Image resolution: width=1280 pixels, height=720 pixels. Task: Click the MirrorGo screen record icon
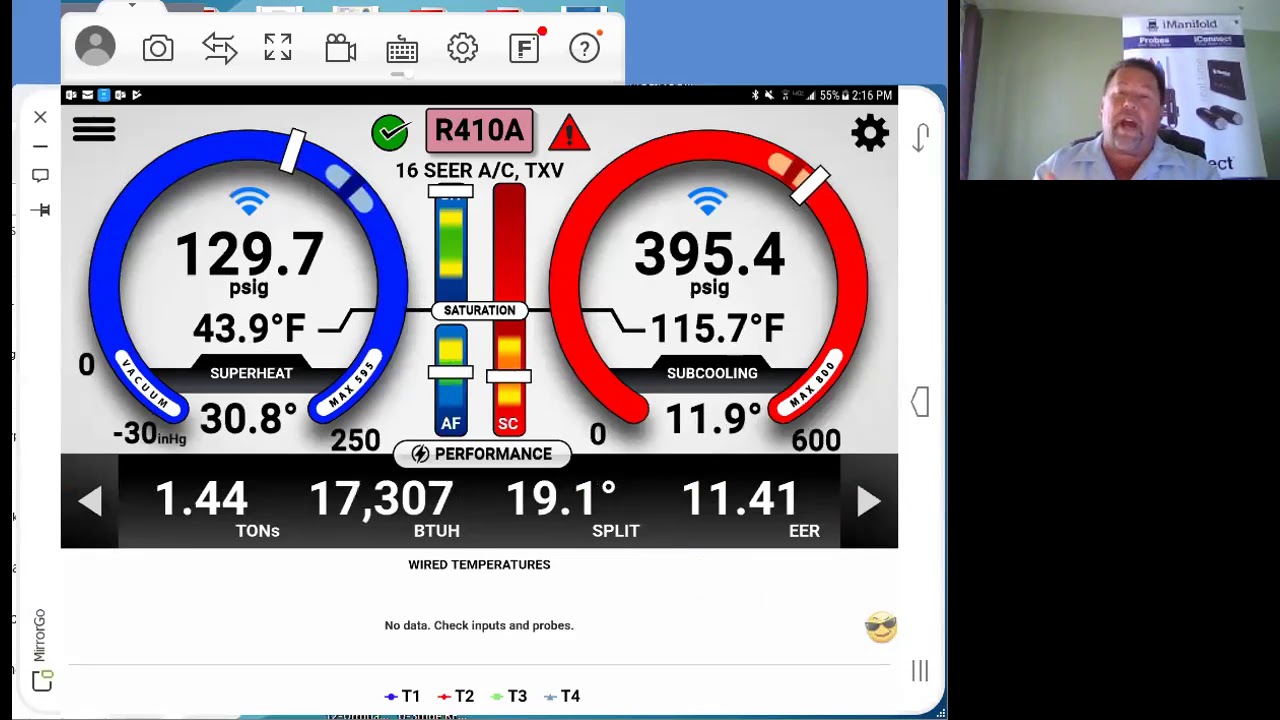[340, 48]
